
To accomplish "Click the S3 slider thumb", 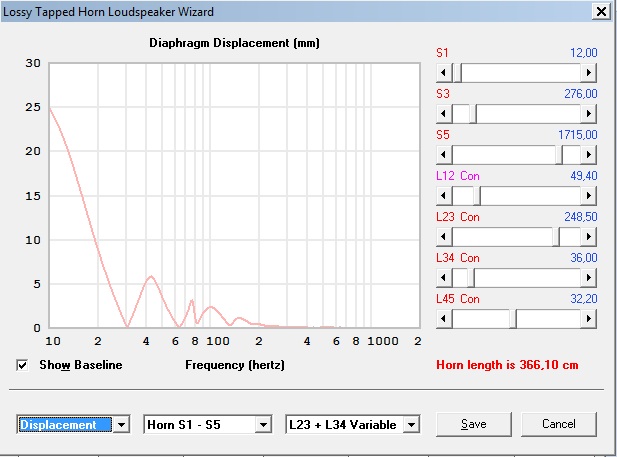I will point(473,114).
